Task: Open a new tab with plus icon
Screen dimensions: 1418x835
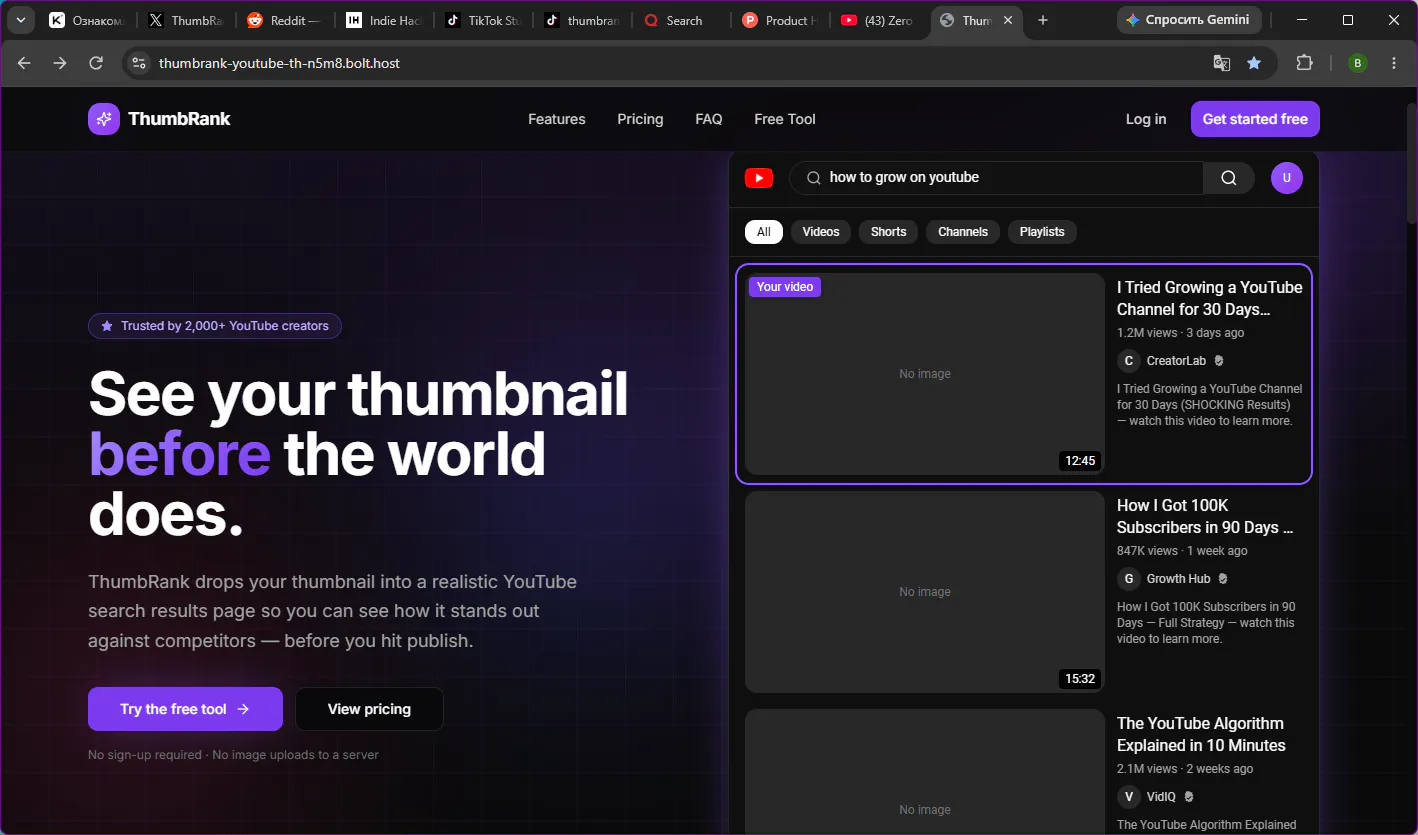Action: [x=1043, y=20]
